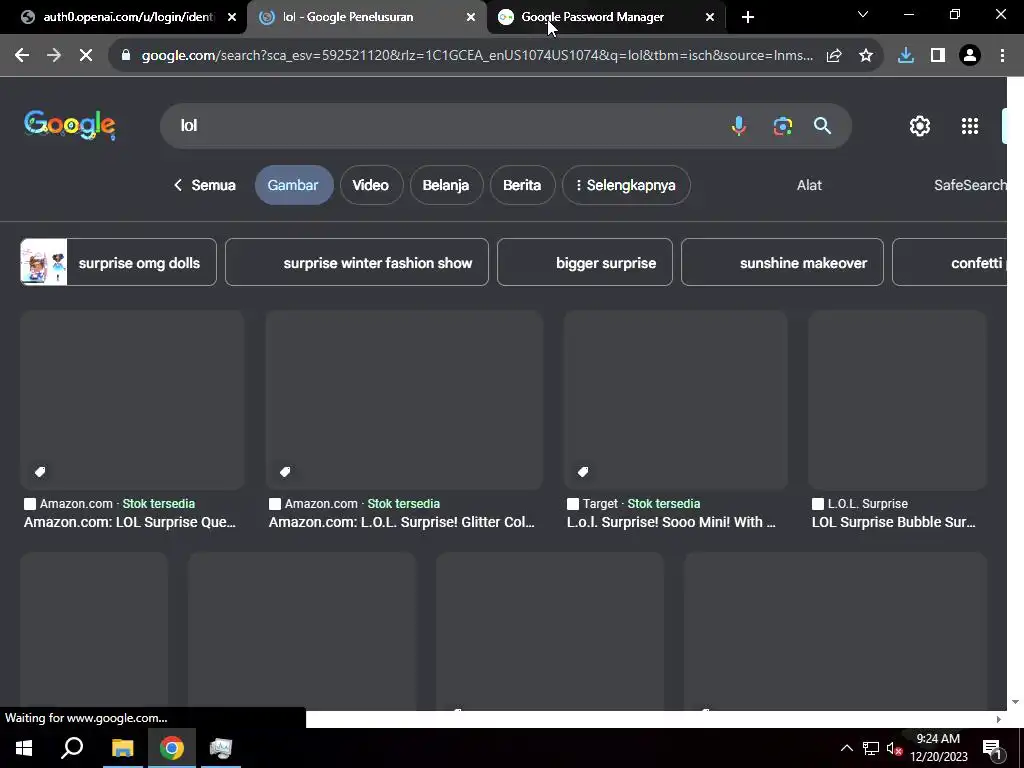The width and height of the screenshot is (1024, 768).
Task: Switch to Video results
Action: (370, 185)
